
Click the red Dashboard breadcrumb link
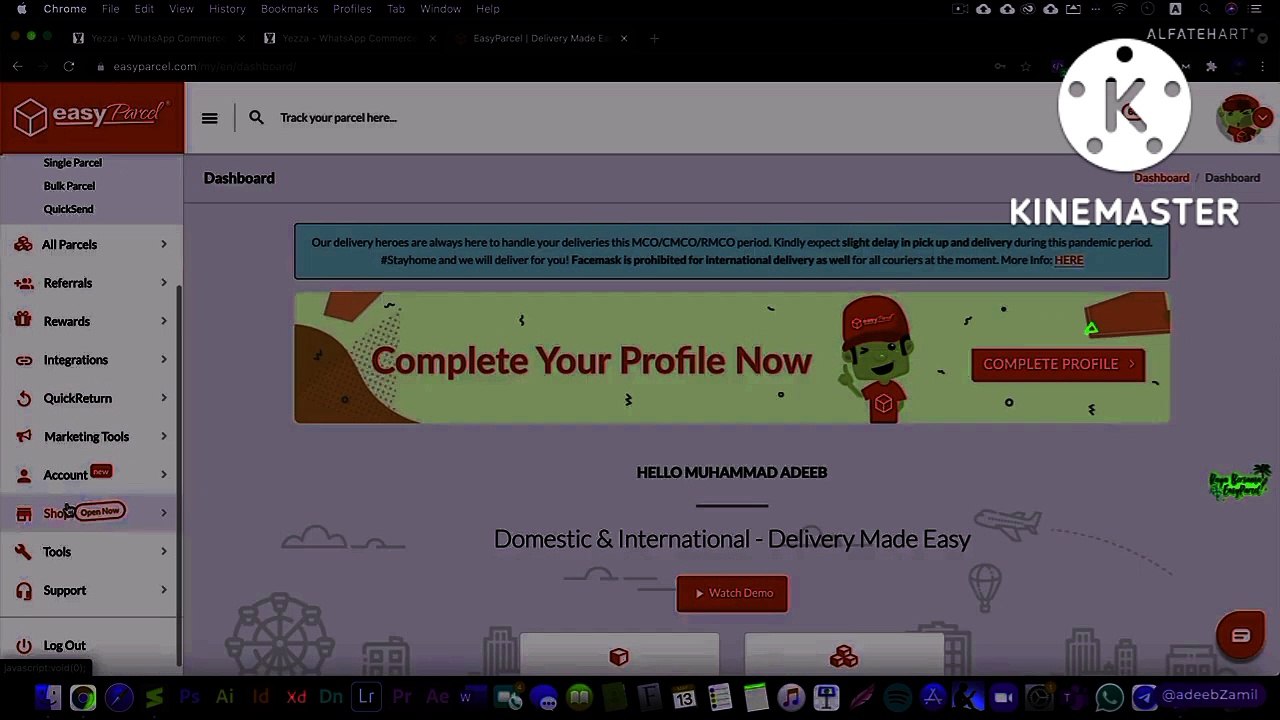pyautogui.click(x=1161, y=178)
